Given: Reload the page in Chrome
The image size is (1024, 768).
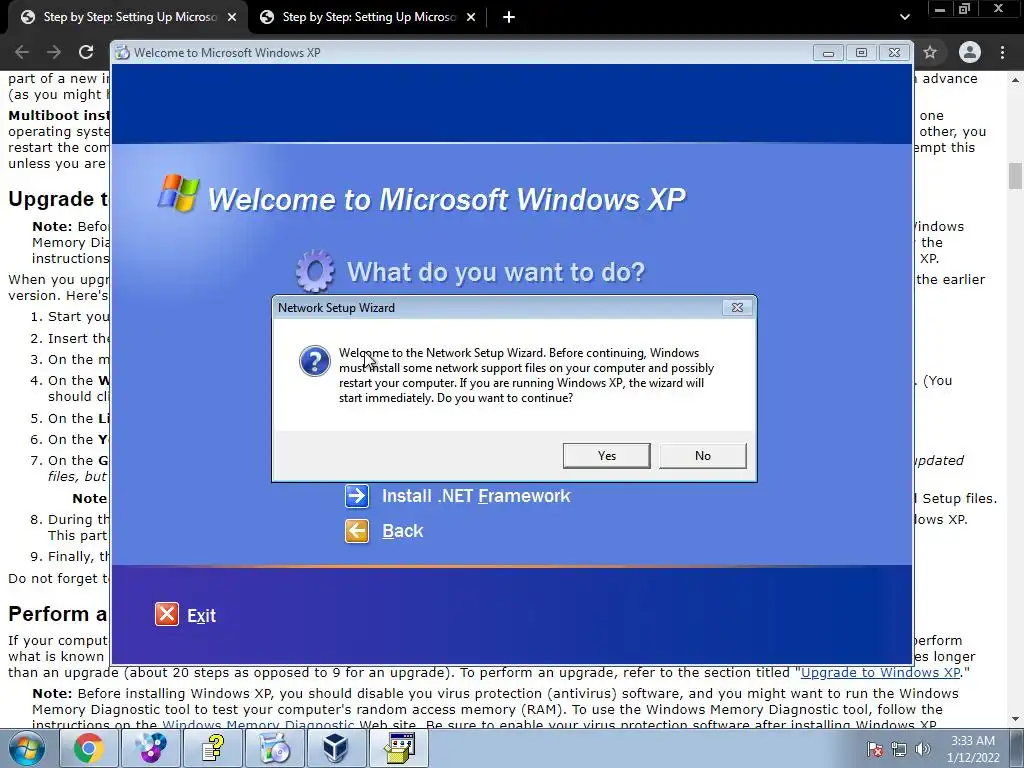Looking at the screenshot, I should point(86,52).
